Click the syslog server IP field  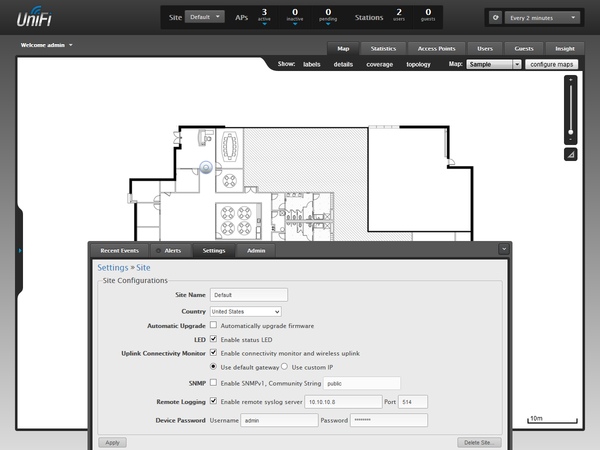click(343, 402)
